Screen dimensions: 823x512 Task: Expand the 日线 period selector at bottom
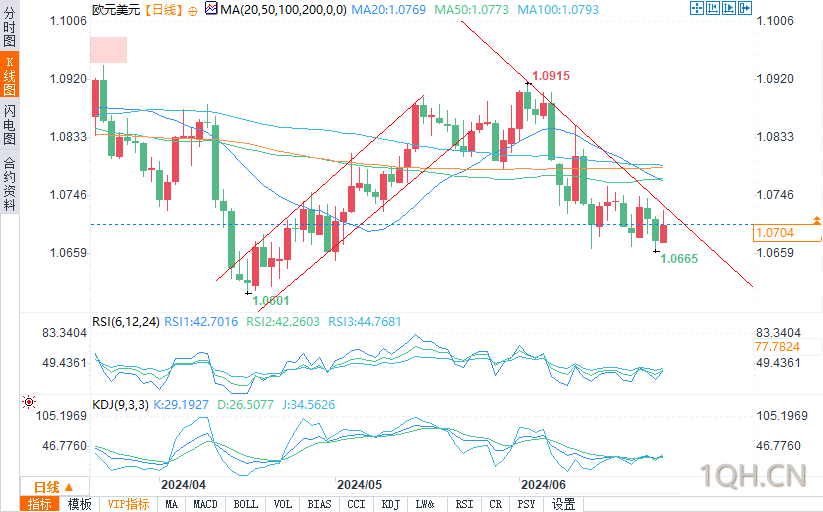pos(54,487)
